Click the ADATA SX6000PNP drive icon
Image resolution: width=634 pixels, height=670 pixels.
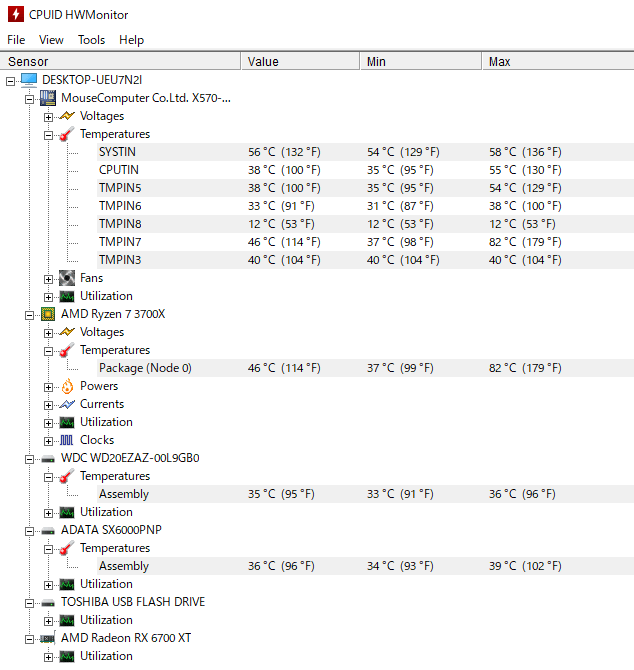[48, 531]
